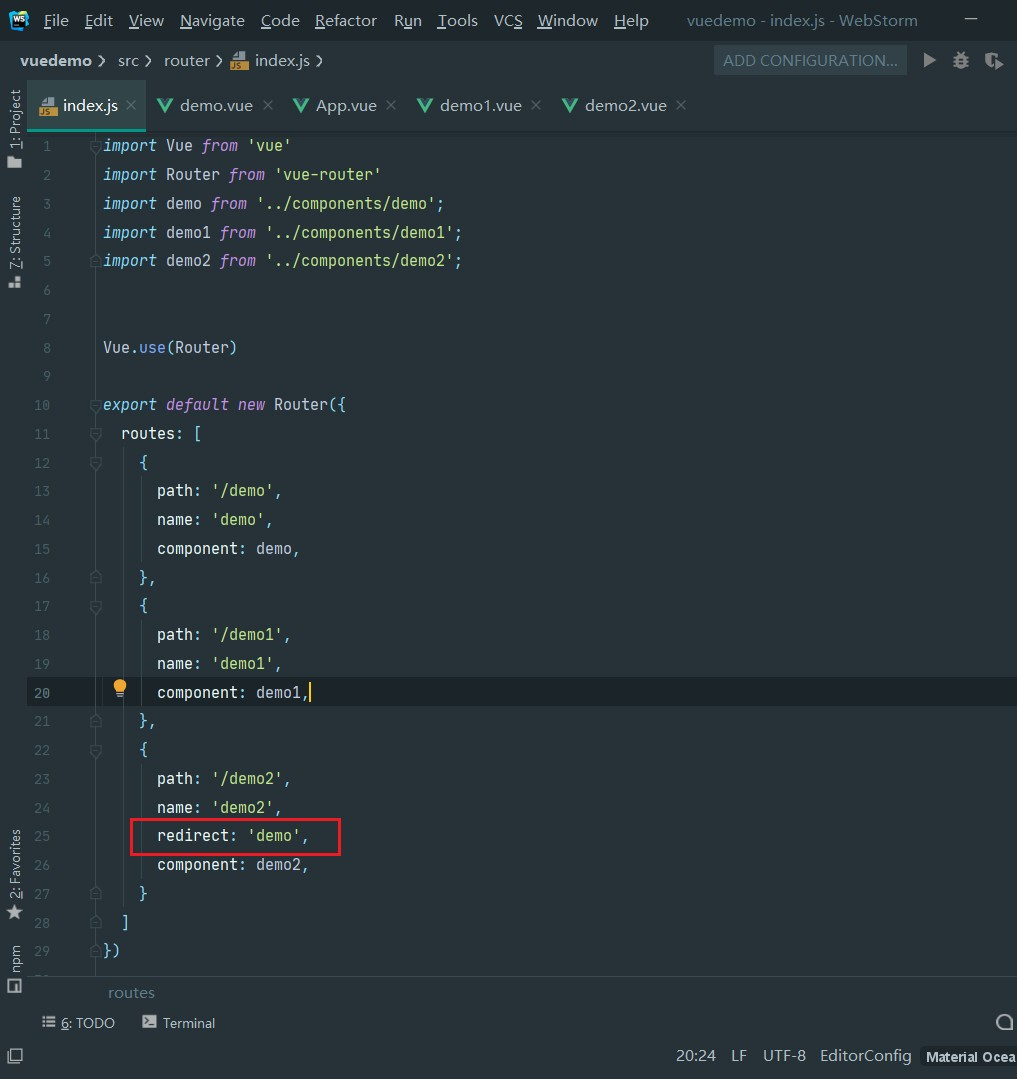Start debugging with the bug icon
Screen dimensions: 1017x1079
point(961,61)
